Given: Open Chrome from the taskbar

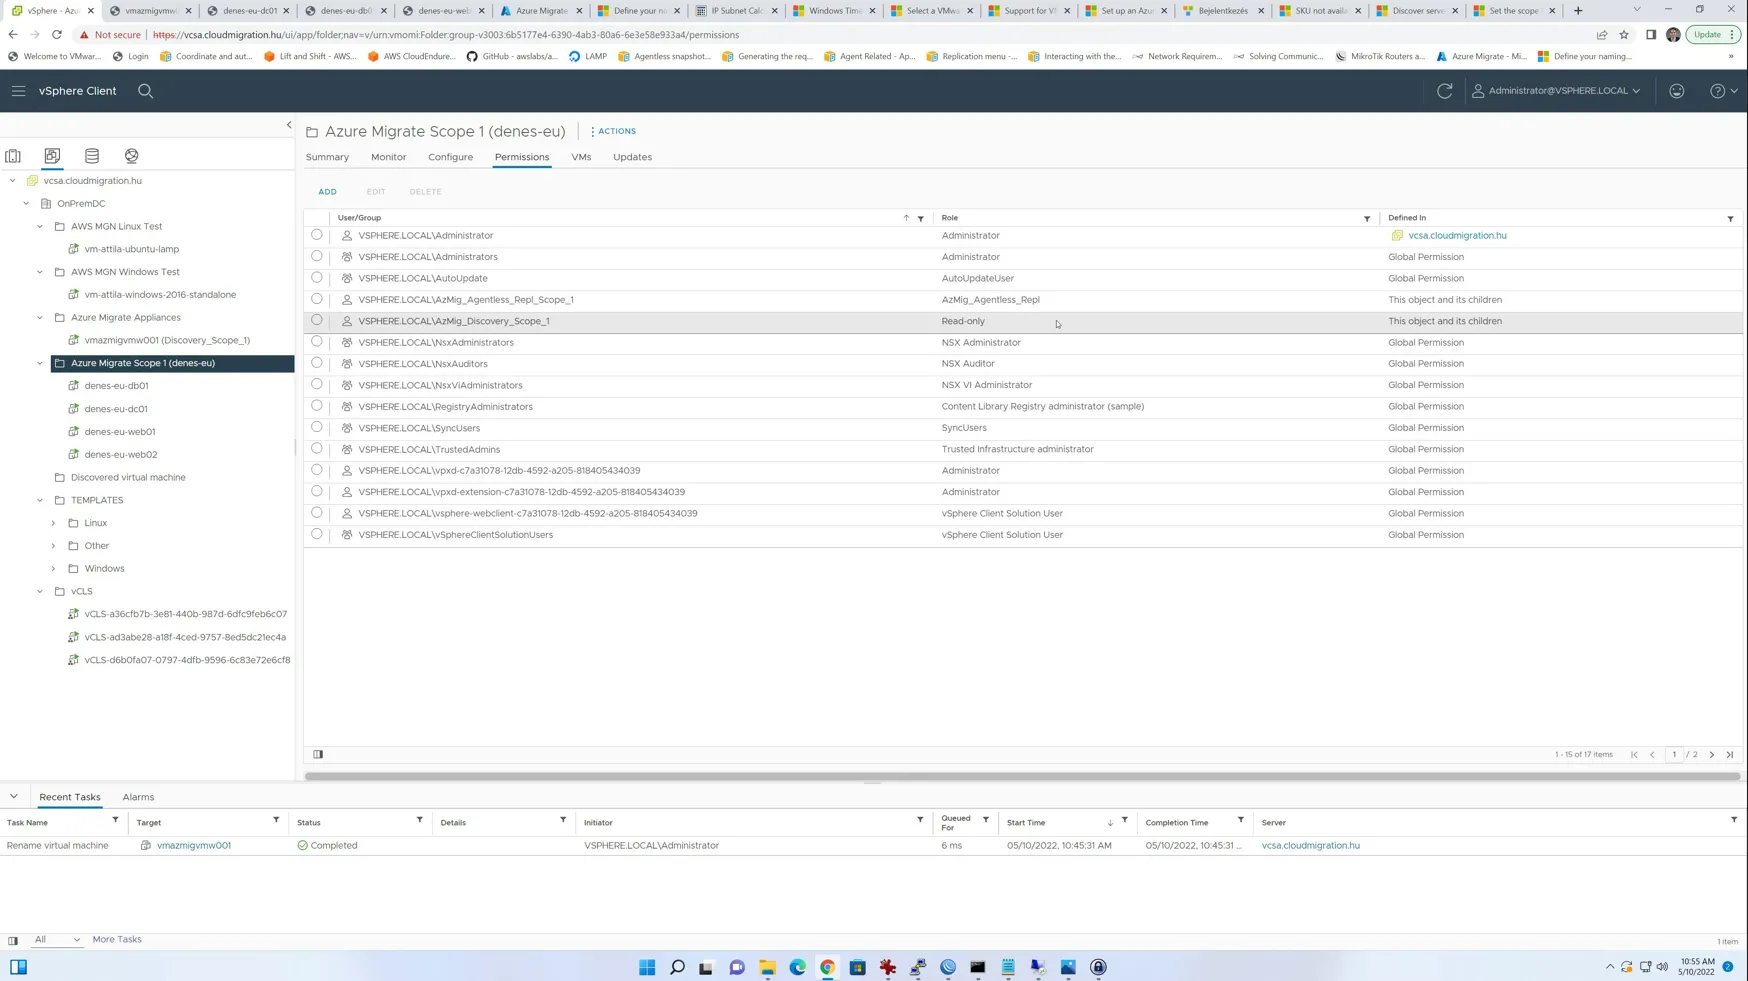Looking at the screenshot, I should click(827, 967).
